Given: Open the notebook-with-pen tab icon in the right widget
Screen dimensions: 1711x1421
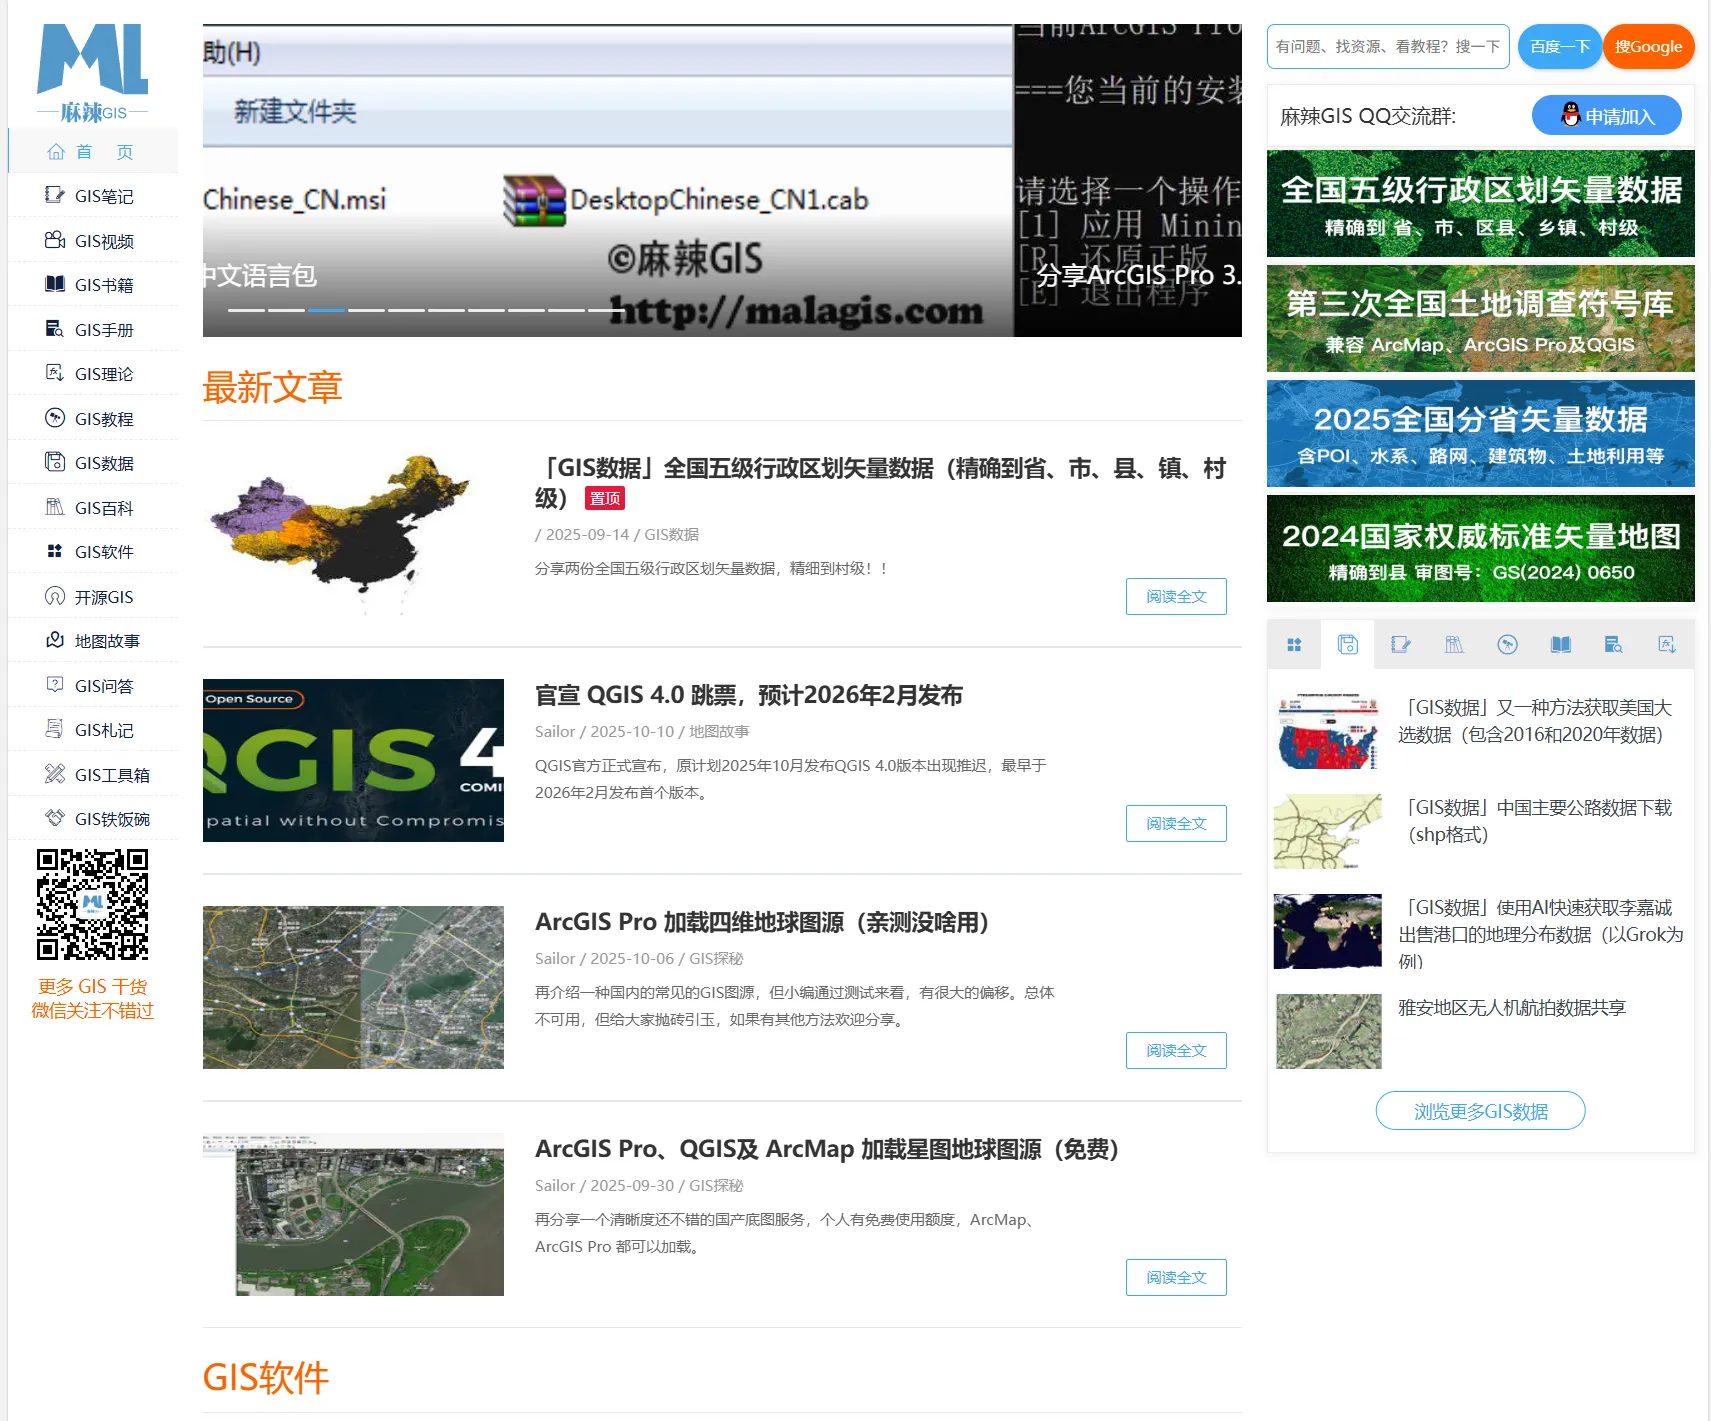Looking at the screenshot, I should coord(1400,645).
